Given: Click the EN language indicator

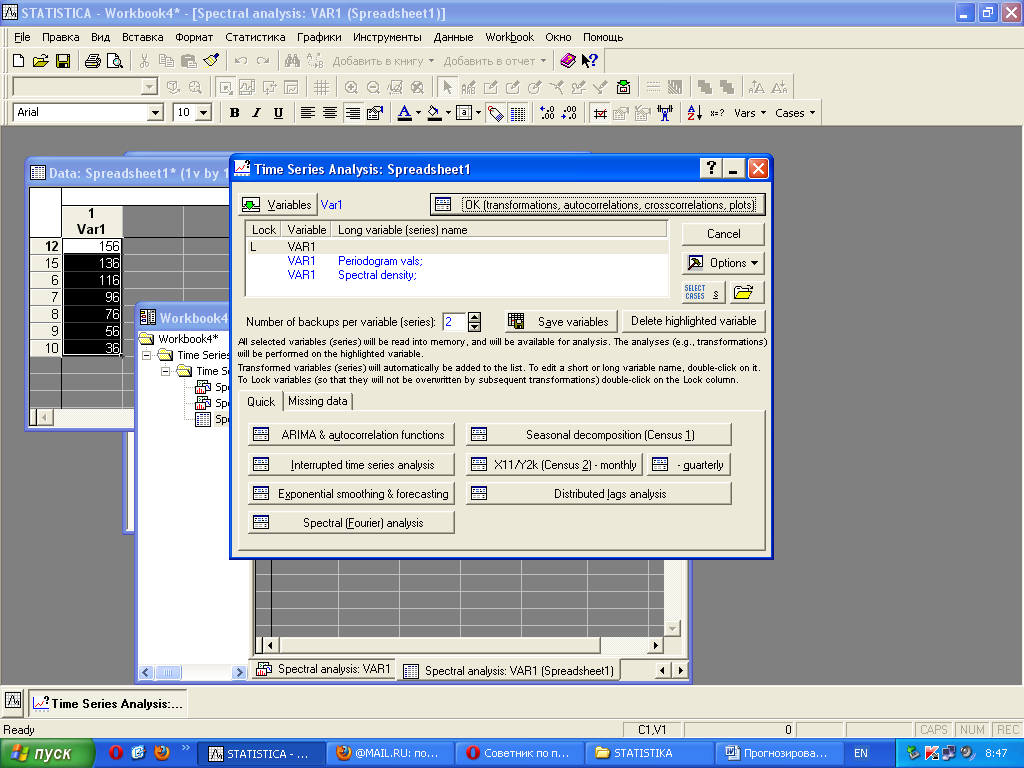Looking at the screenshot, I should tap(861, 753).
